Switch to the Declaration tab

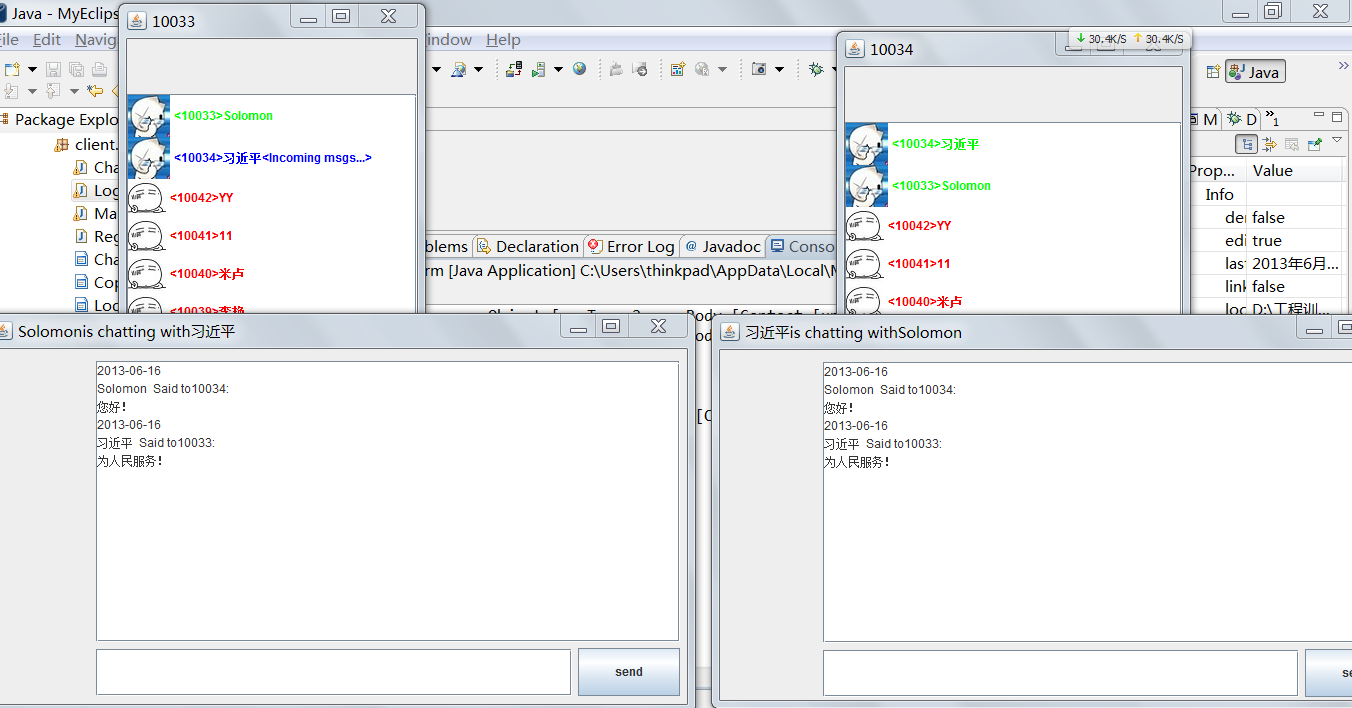tap(527, 246)
